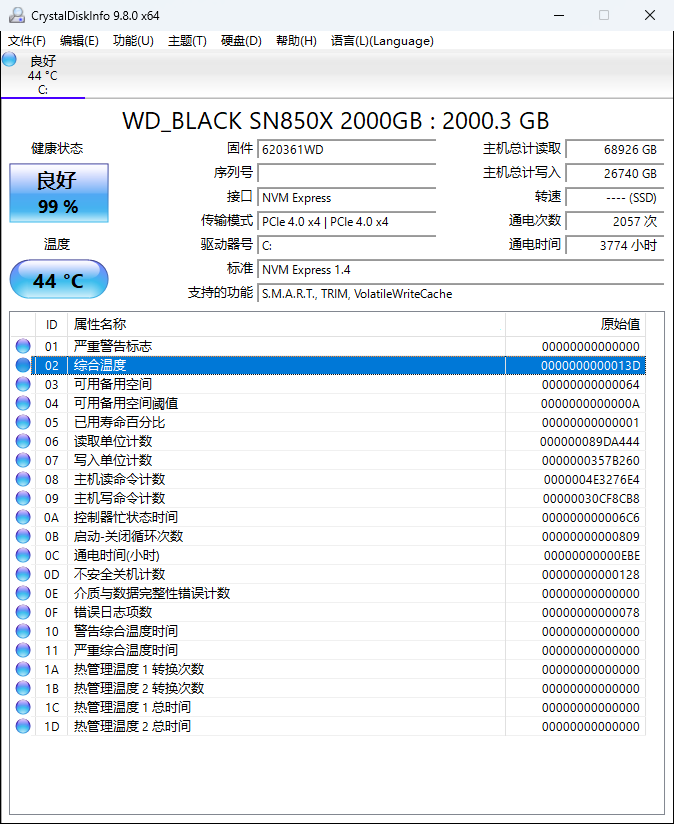This screenshot has height=824, width=674.
Task: Click status orb for attribute 07 写入单位计数
Action: [x=23, y=460]
